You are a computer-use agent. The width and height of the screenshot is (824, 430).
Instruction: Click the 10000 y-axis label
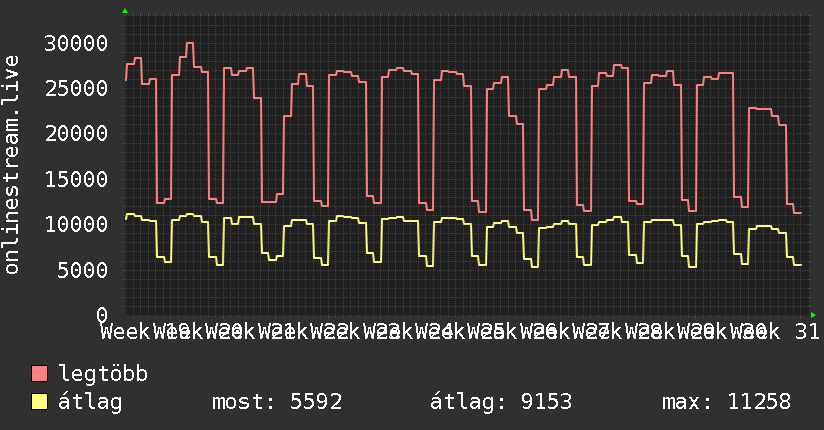click(x=76, y=224)
